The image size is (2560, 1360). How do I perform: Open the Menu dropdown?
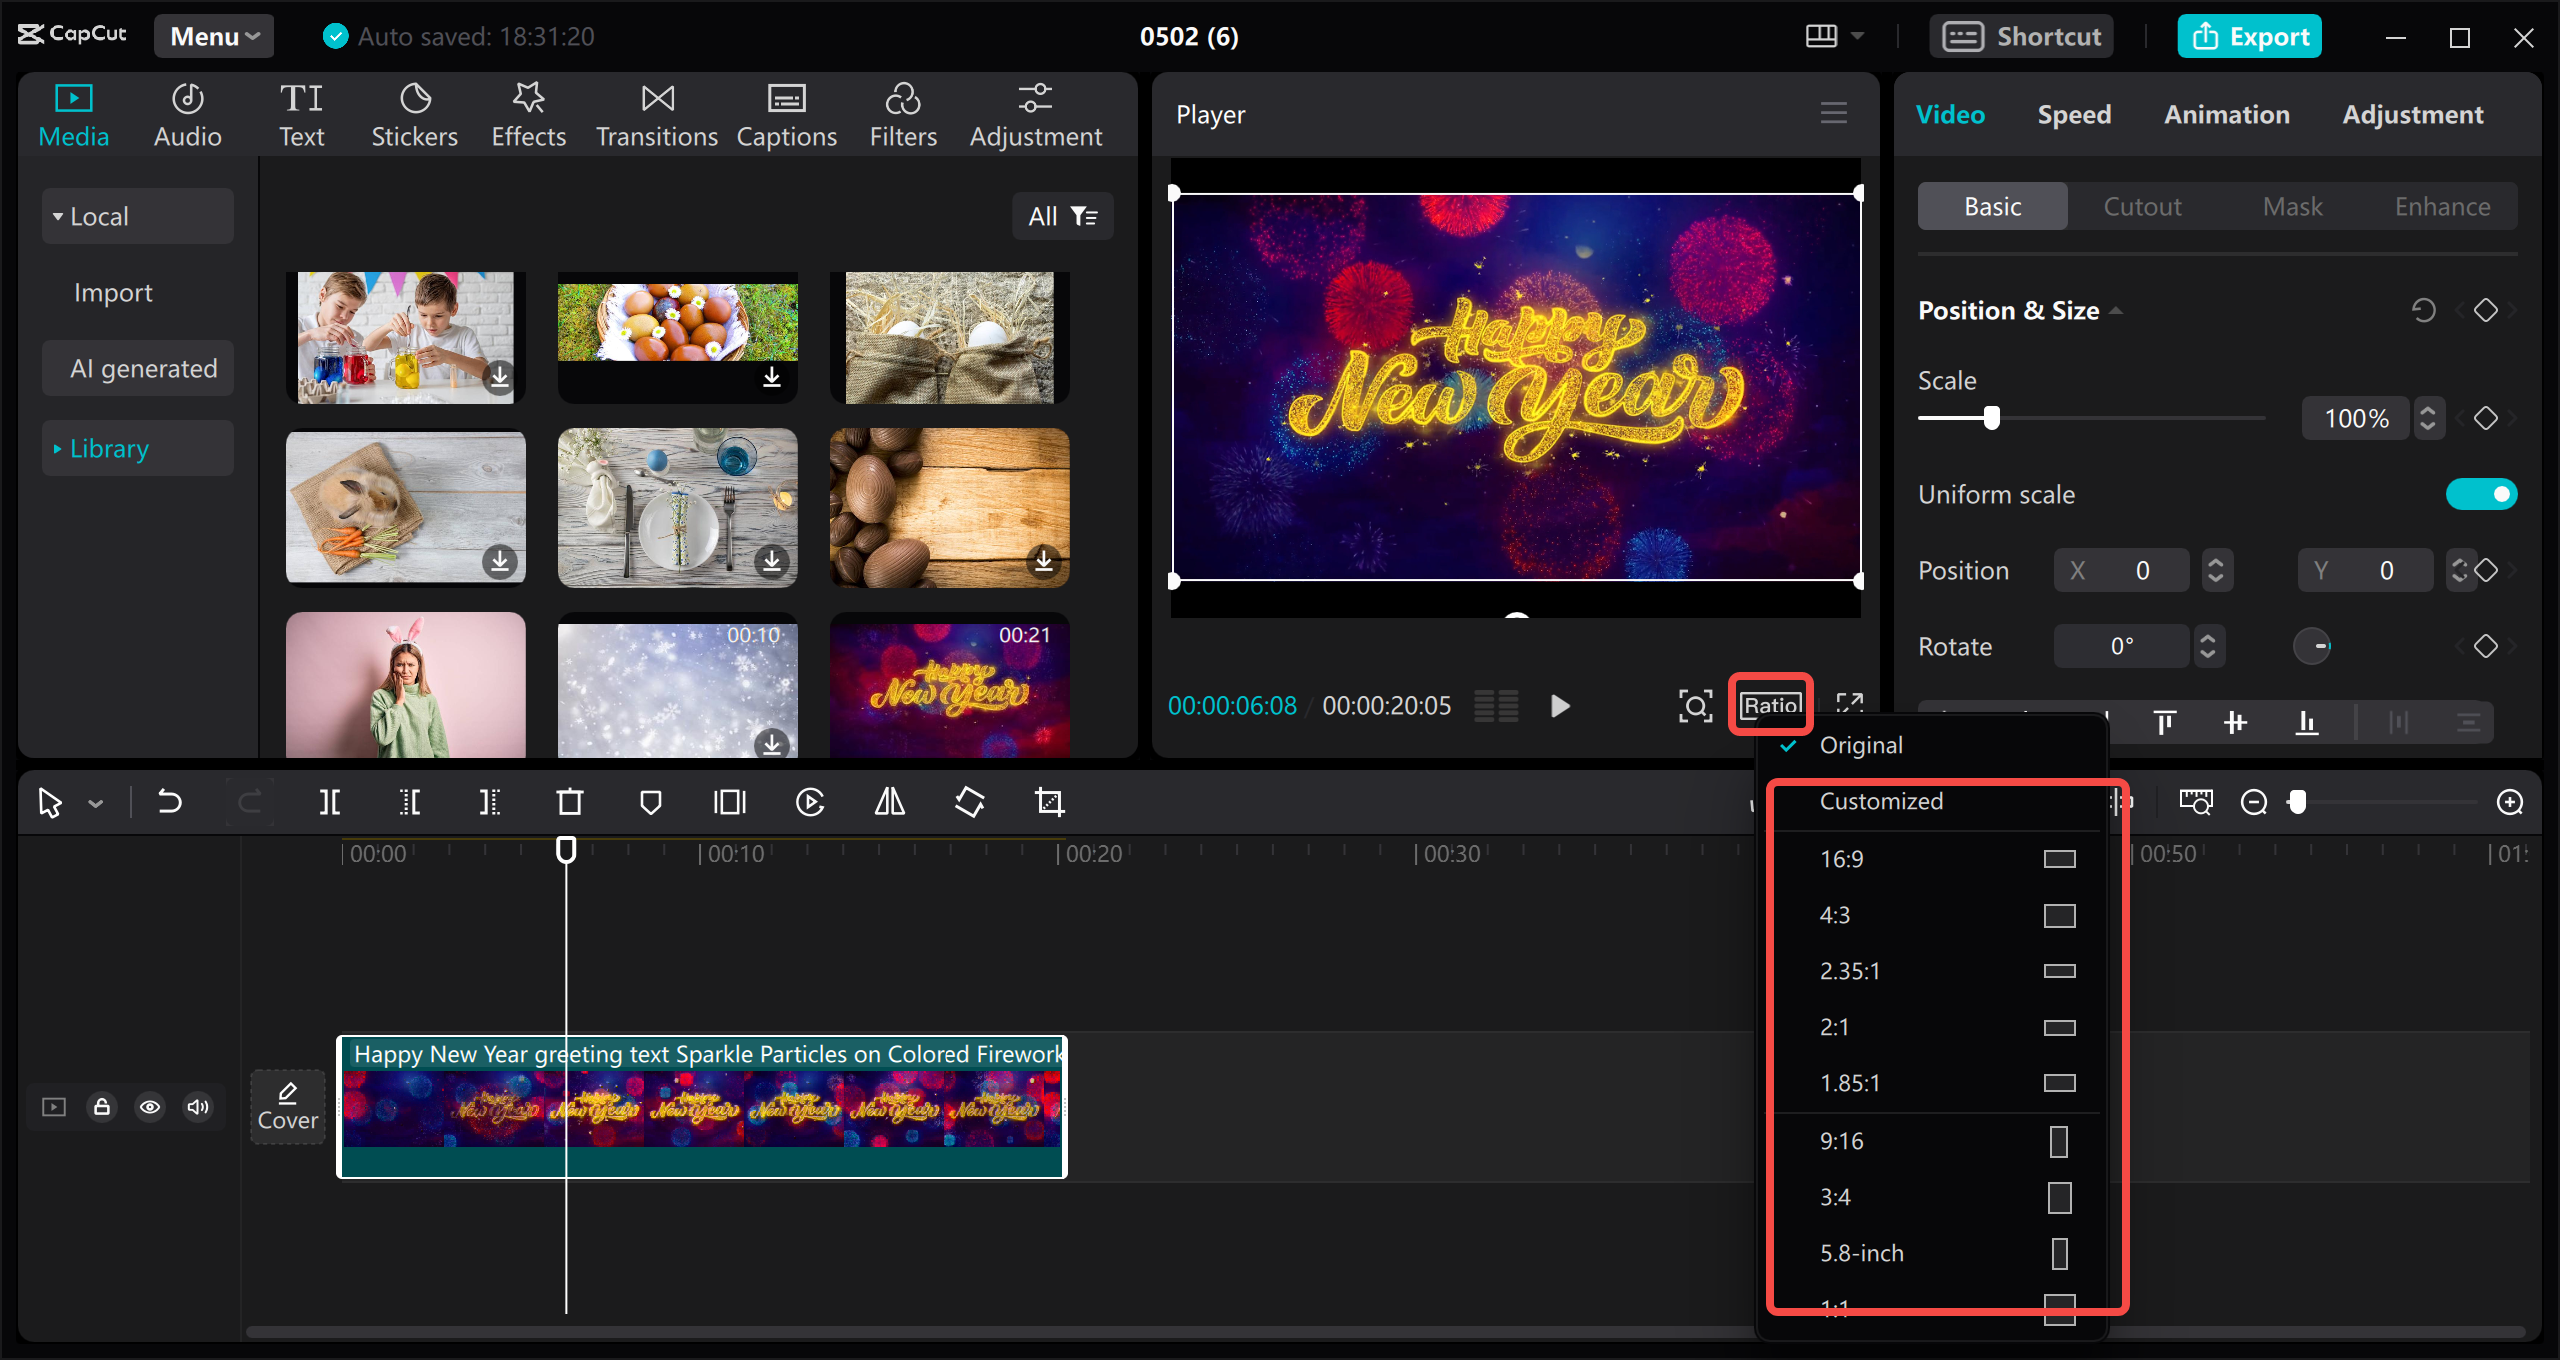[214, 37]
